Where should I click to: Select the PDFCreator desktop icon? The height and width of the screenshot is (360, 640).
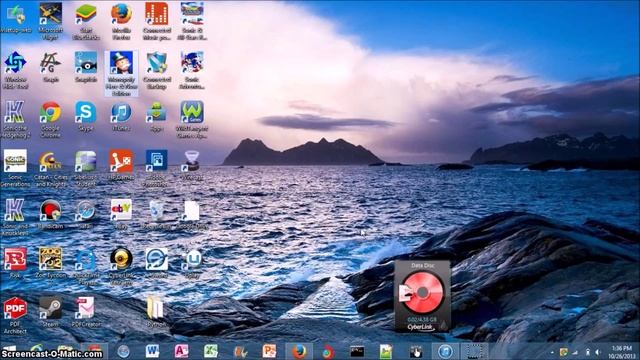[x=86, y=312]
